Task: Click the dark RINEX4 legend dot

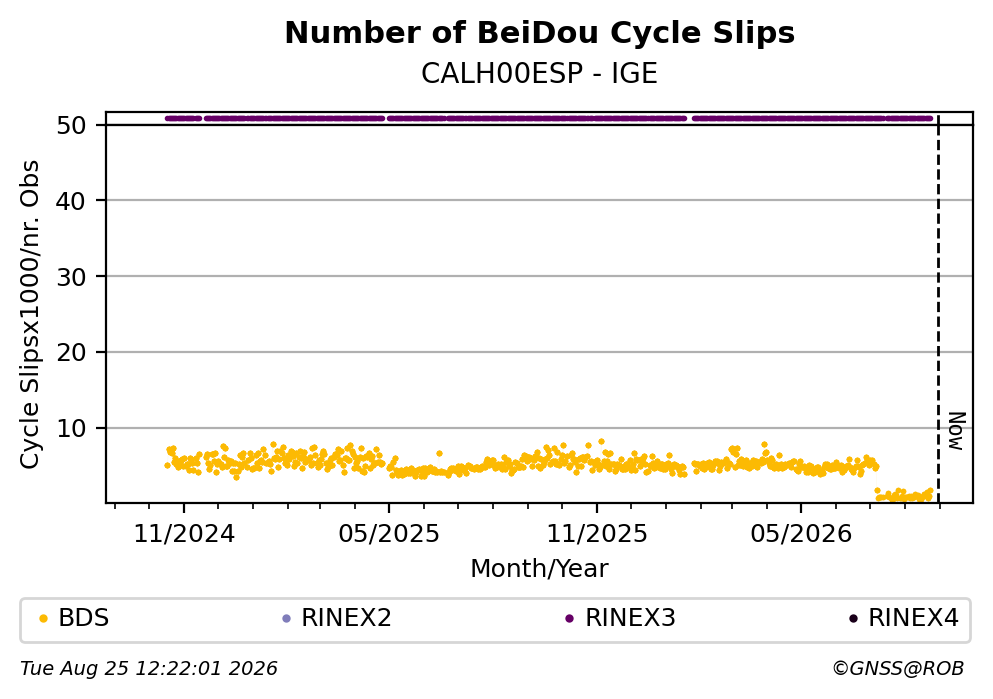Action: [853, 619]
